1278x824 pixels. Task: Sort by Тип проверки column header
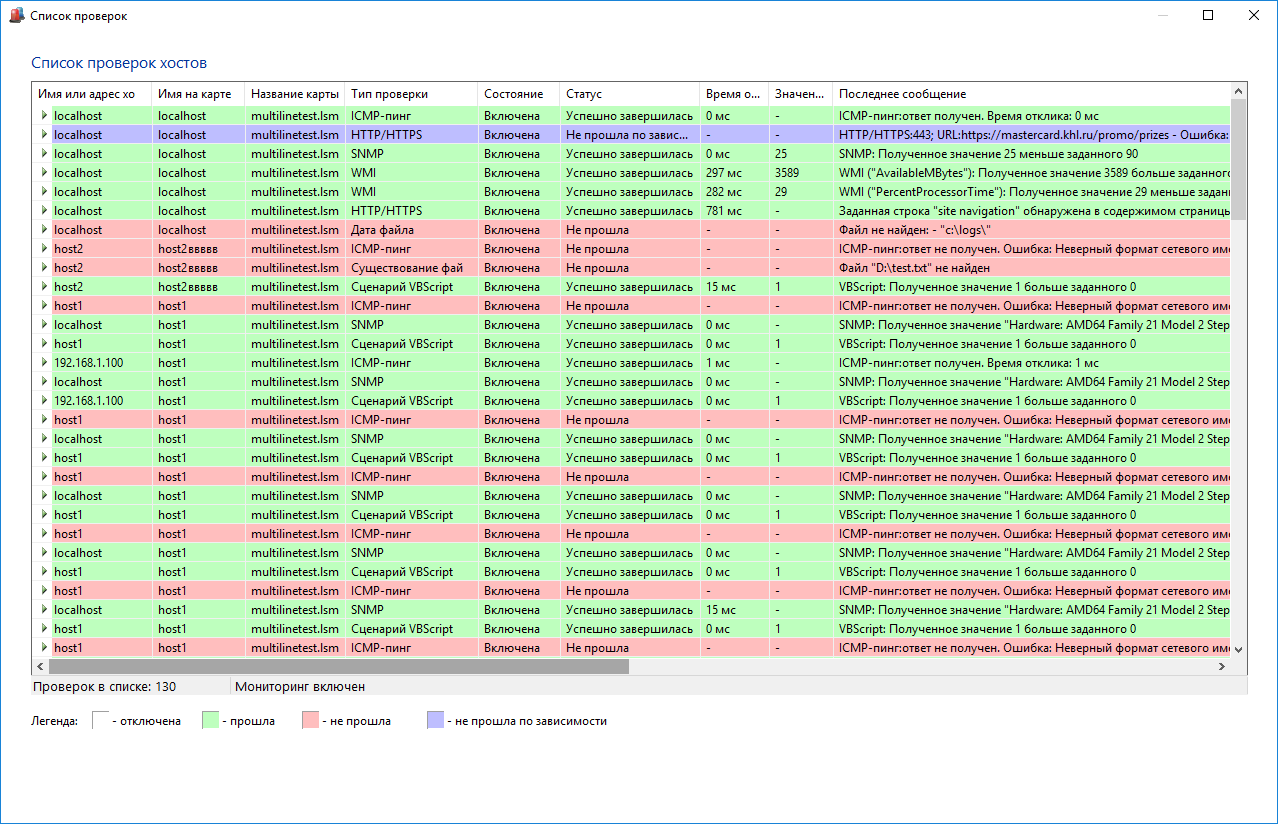pyautogui.click(x=411, y=94)
